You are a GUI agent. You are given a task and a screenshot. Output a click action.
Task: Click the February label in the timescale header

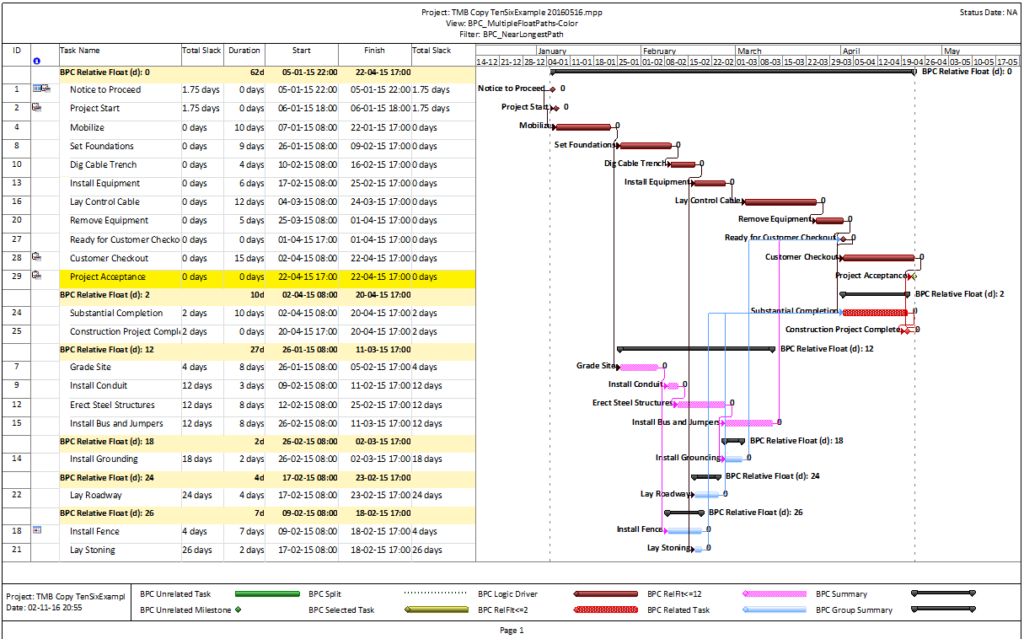[x=662, y=48]
